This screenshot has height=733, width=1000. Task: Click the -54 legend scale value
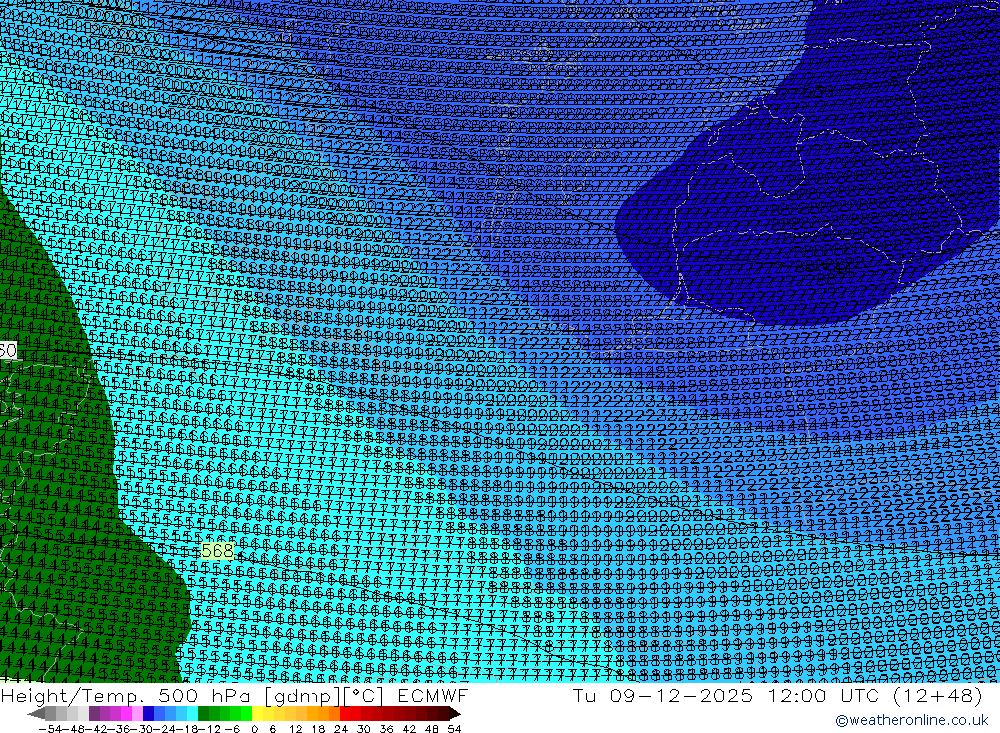[50, 729]
